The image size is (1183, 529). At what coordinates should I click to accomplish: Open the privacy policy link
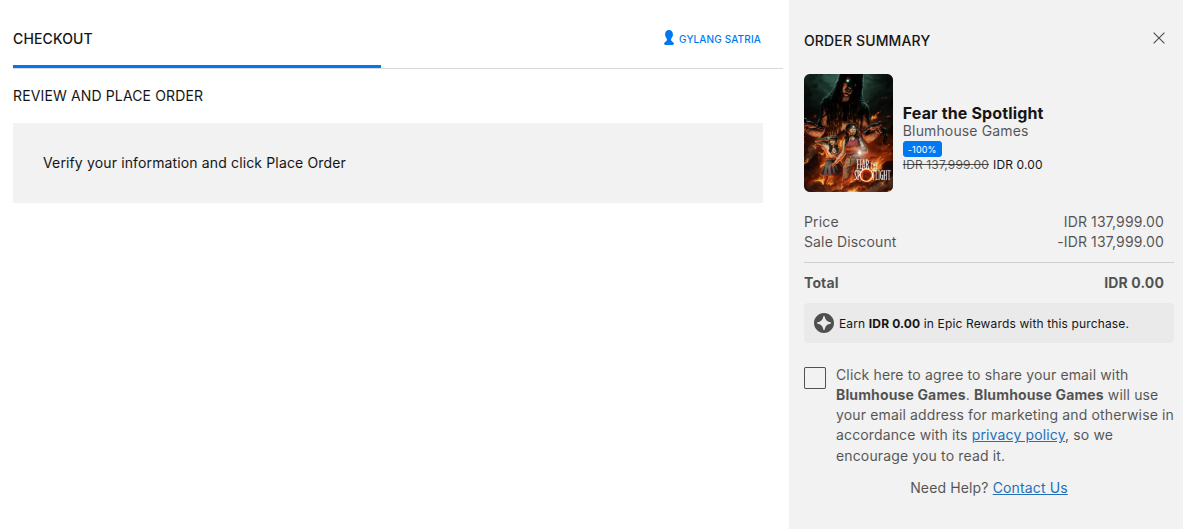tap(1018, 435)
